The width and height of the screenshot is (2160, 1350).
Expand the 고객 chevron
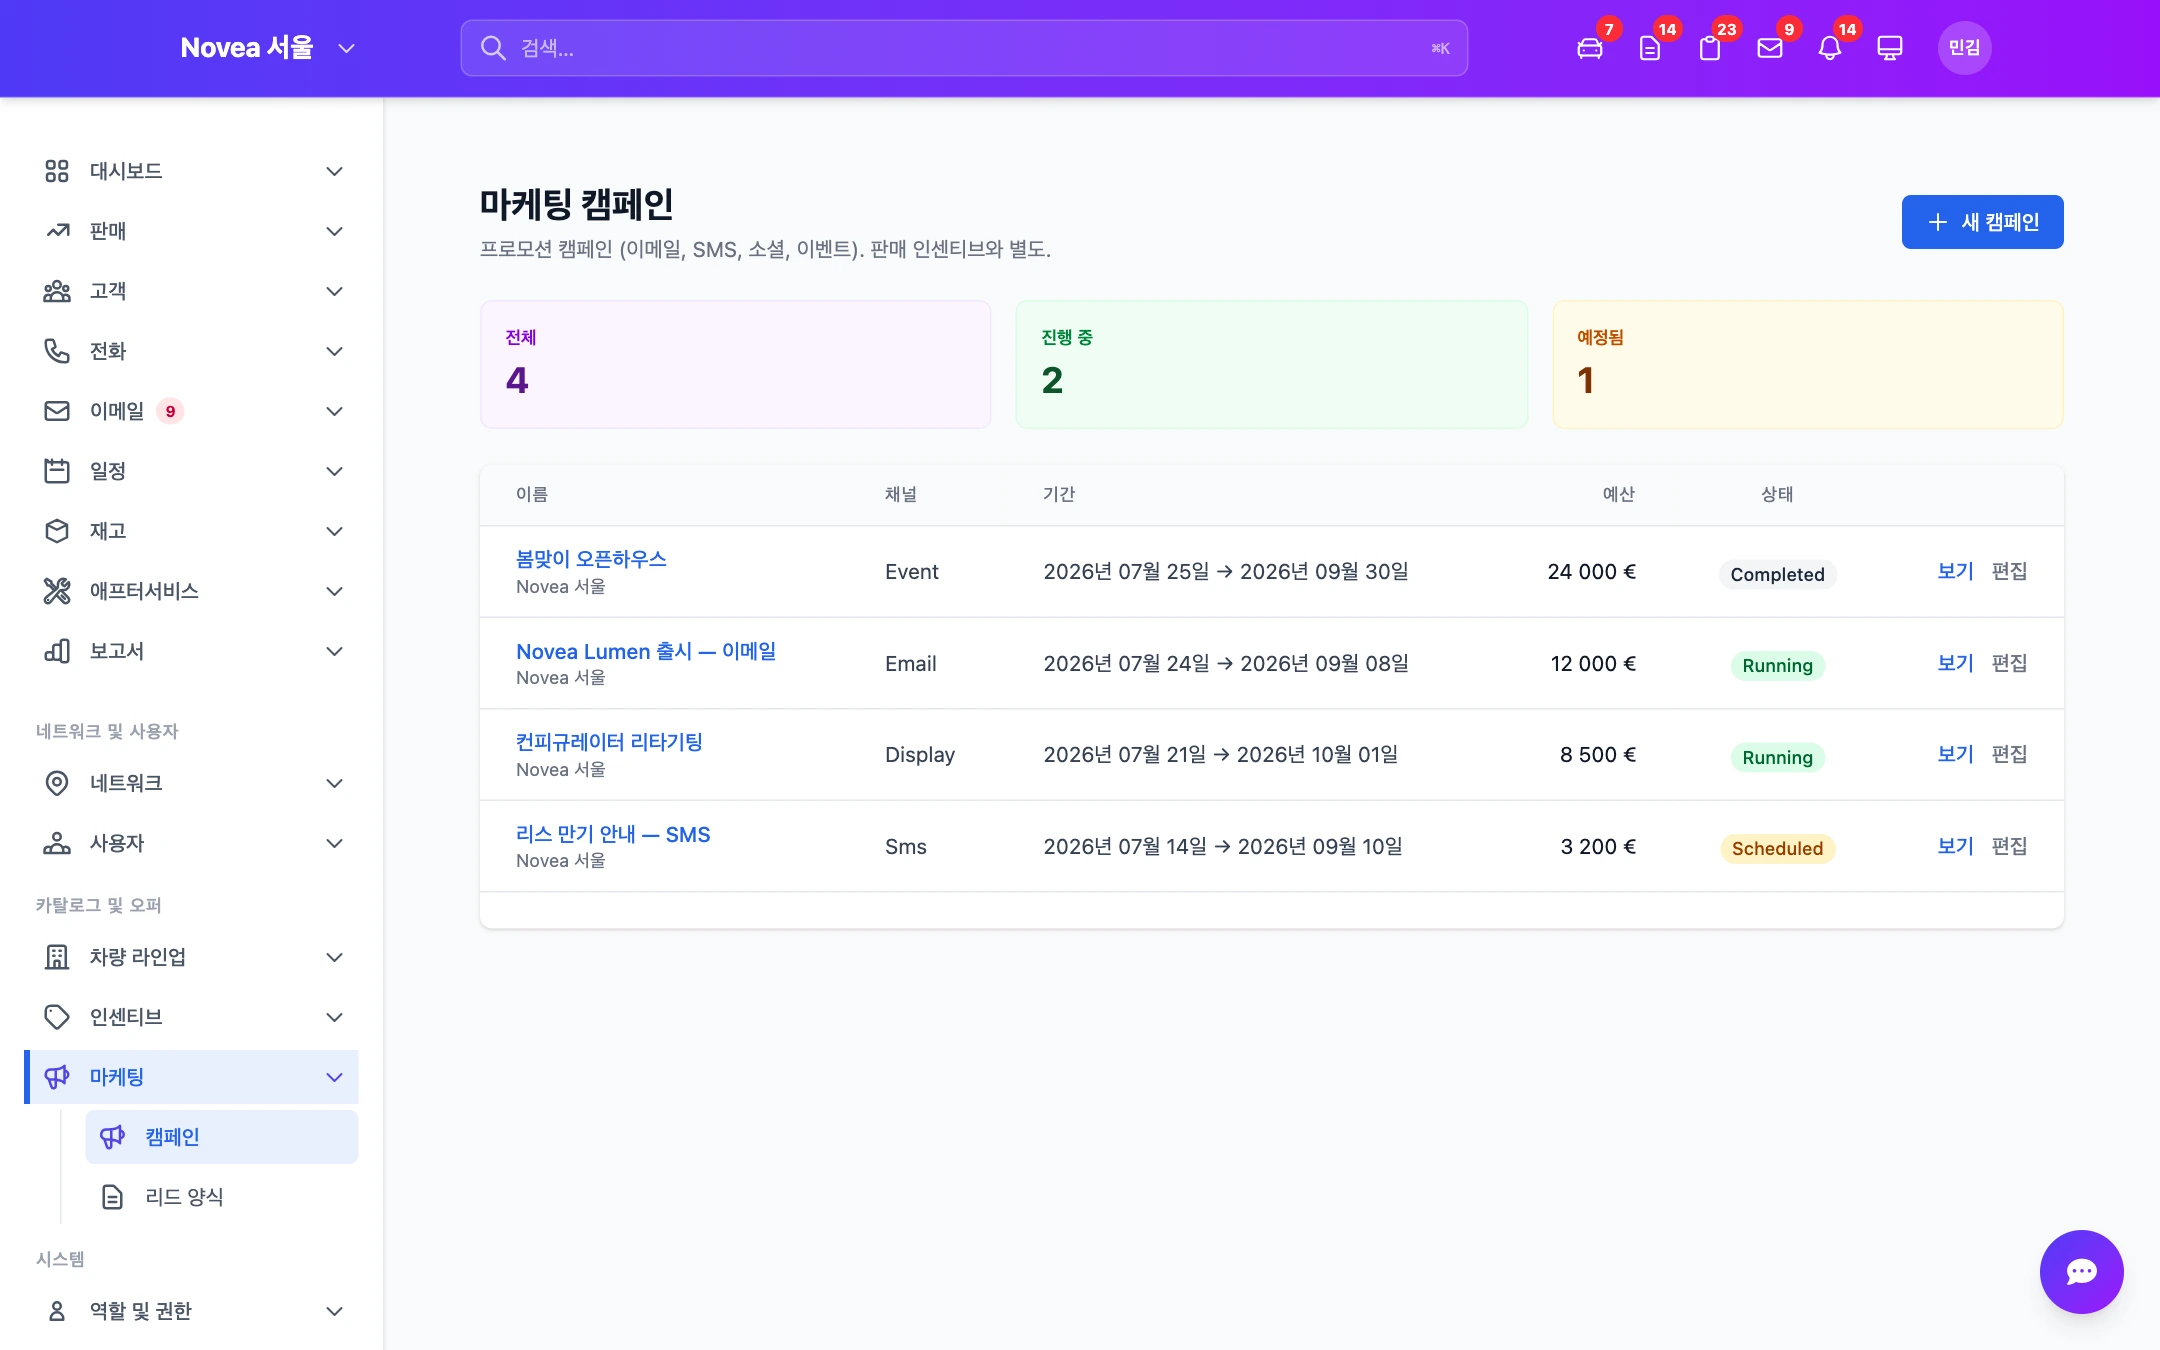(335, 291)
